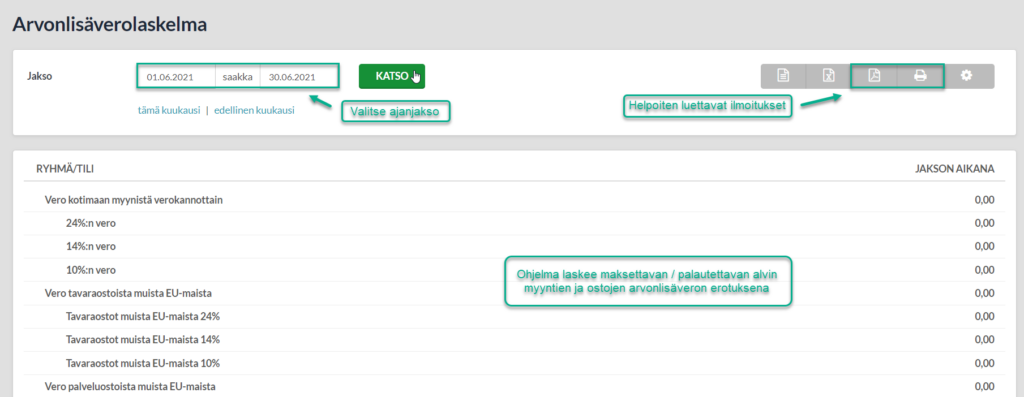Click the 'Jakso' label
The image size is (1024, 397).
[39, 76]
